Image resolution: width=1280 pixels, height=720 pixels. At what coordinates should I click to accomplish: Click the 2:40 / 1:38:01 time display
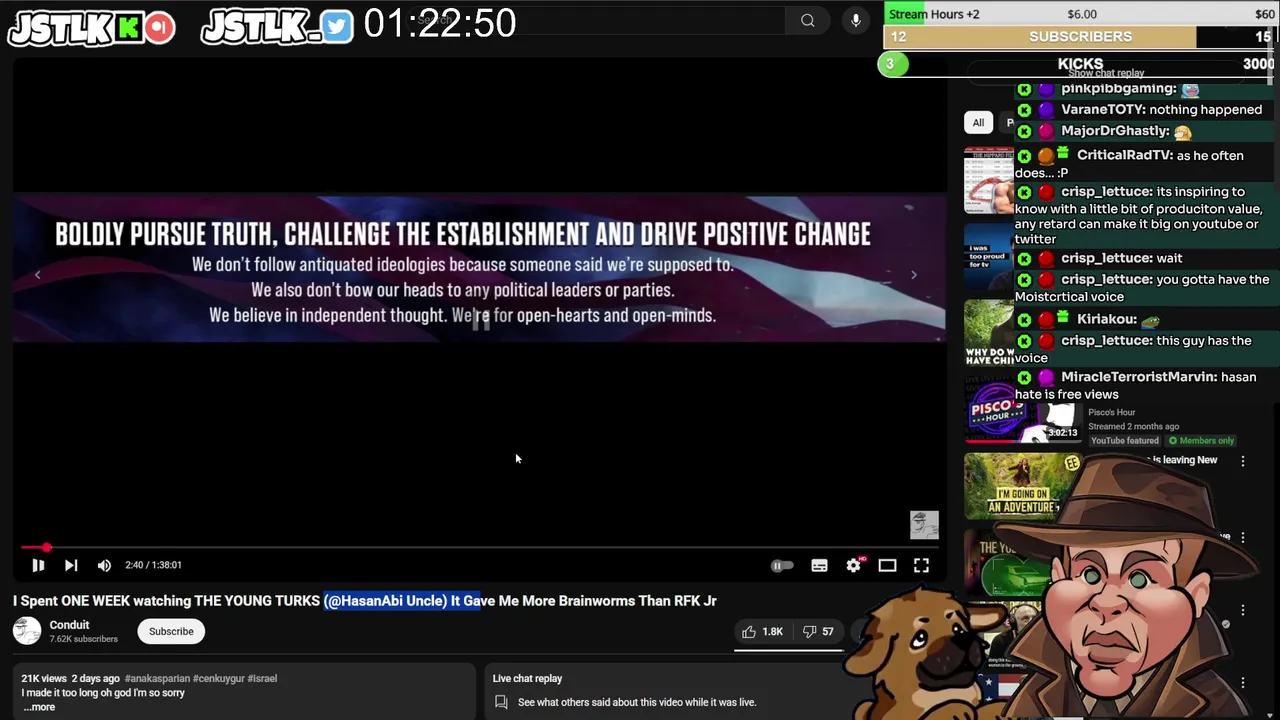153,565
